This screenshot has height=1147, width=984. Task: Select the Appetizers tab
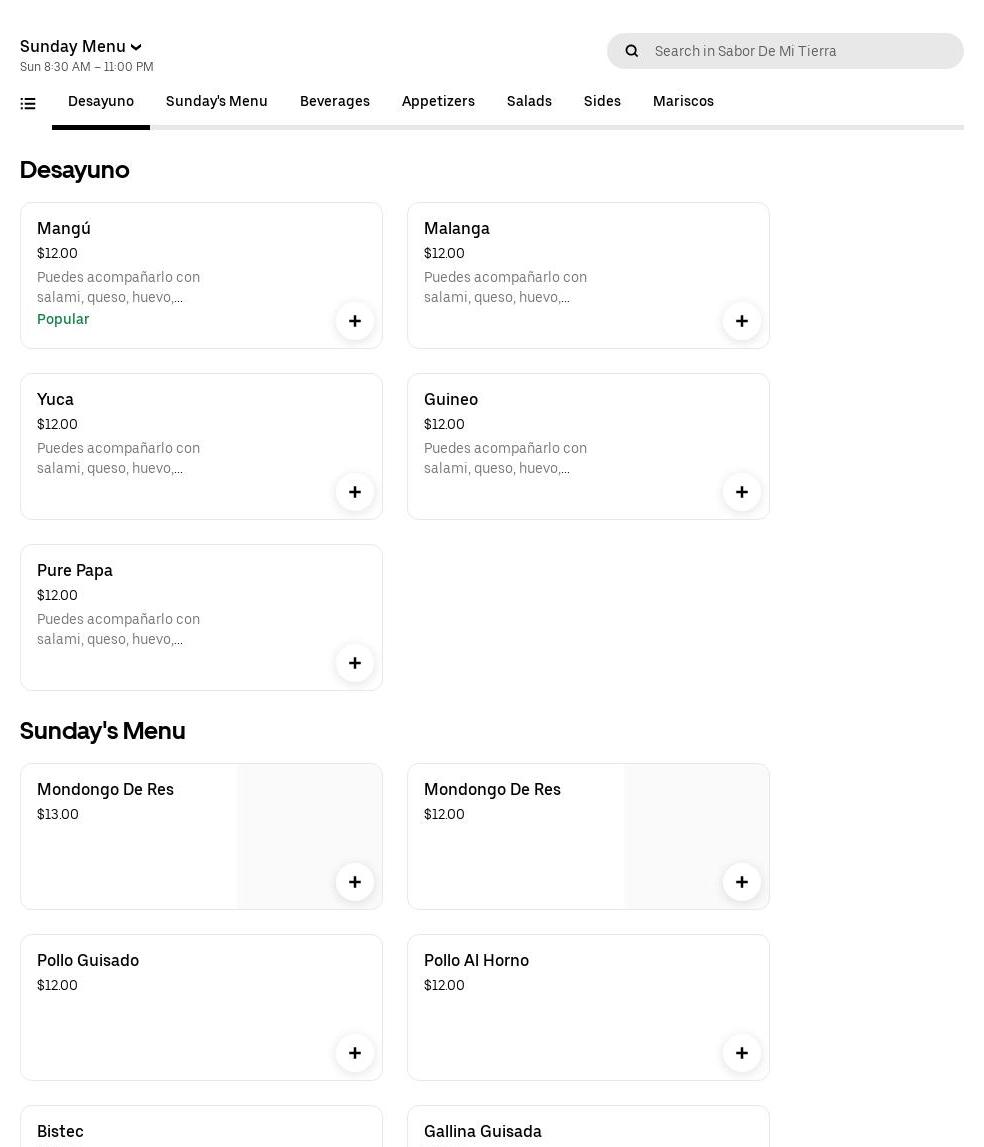(x=438, y=102)
